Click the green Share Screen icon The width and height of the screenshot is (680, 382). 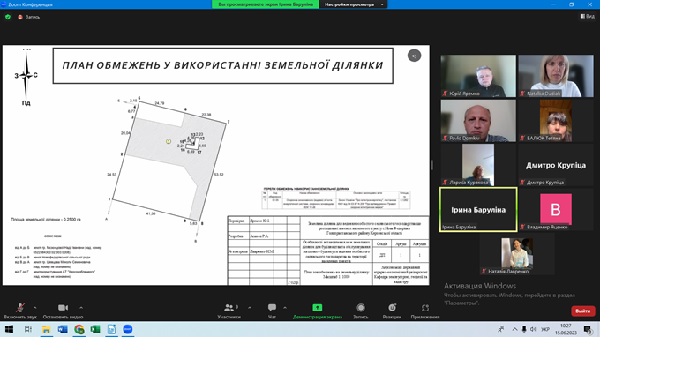pos(317,307)
